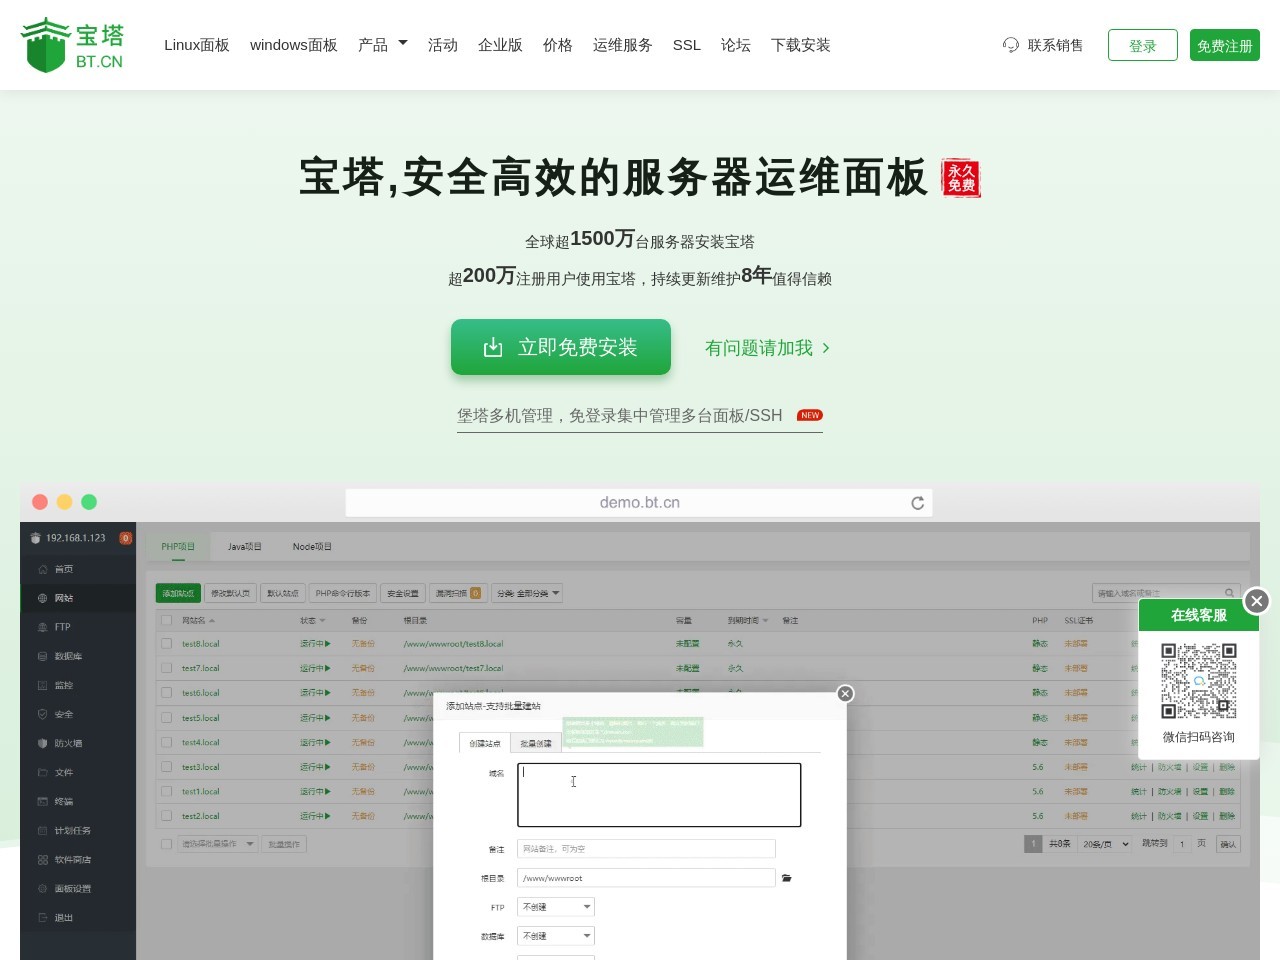Close the 添加站点 dialog
This screenshot has width=1280, height=960.
pos(845,693)
